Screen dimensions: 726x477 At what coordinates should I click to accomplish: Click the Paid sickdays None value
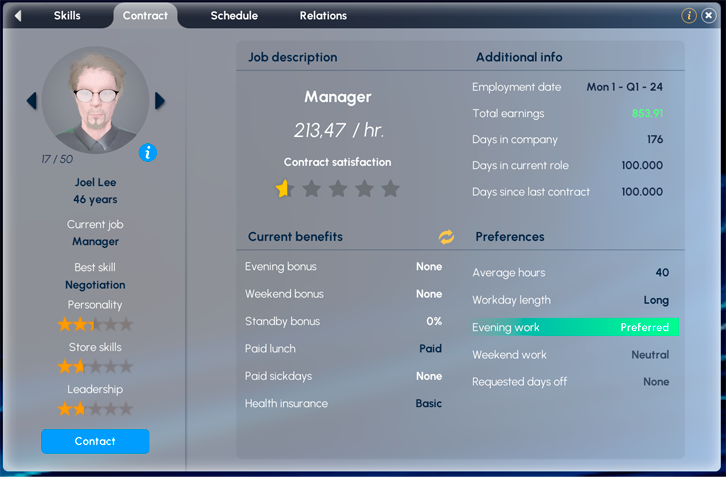pyautogui.click(x=429, y=376)
